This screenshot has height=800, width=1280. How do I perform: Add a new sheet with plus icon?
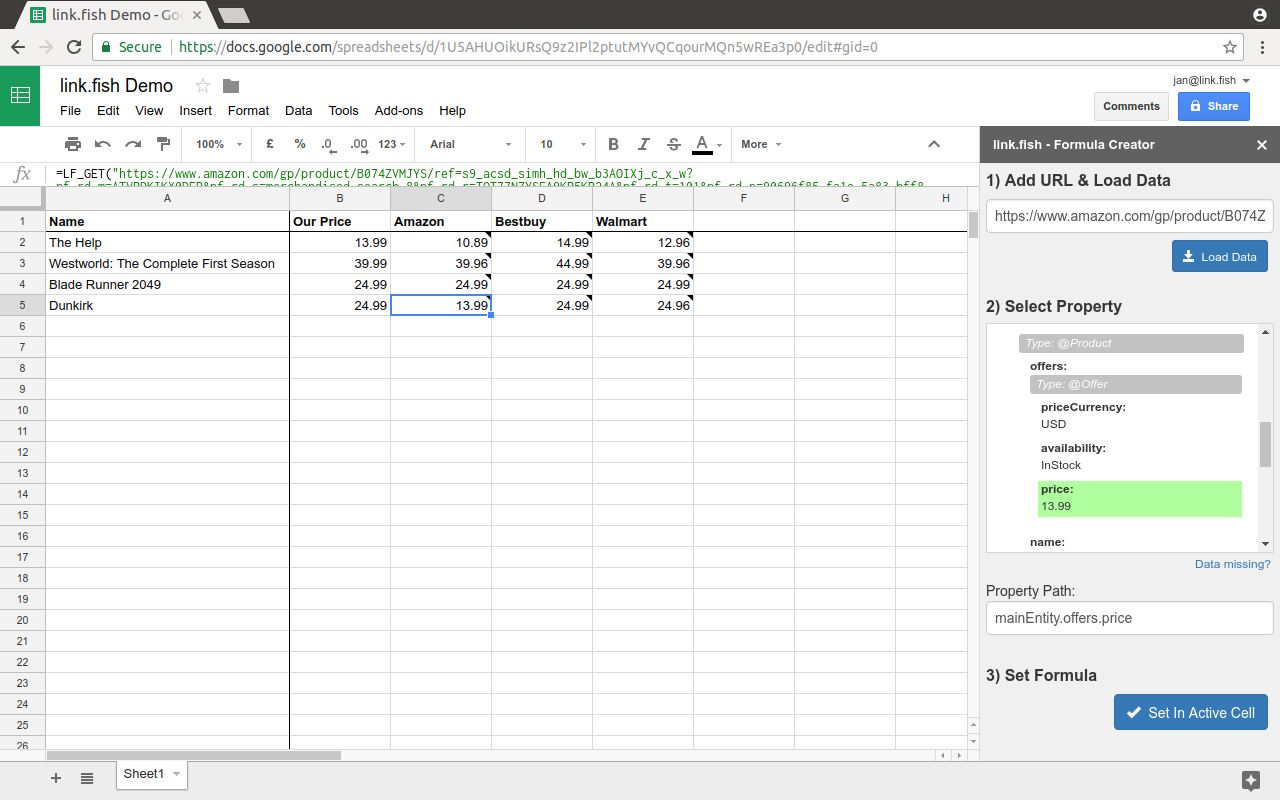56,778
